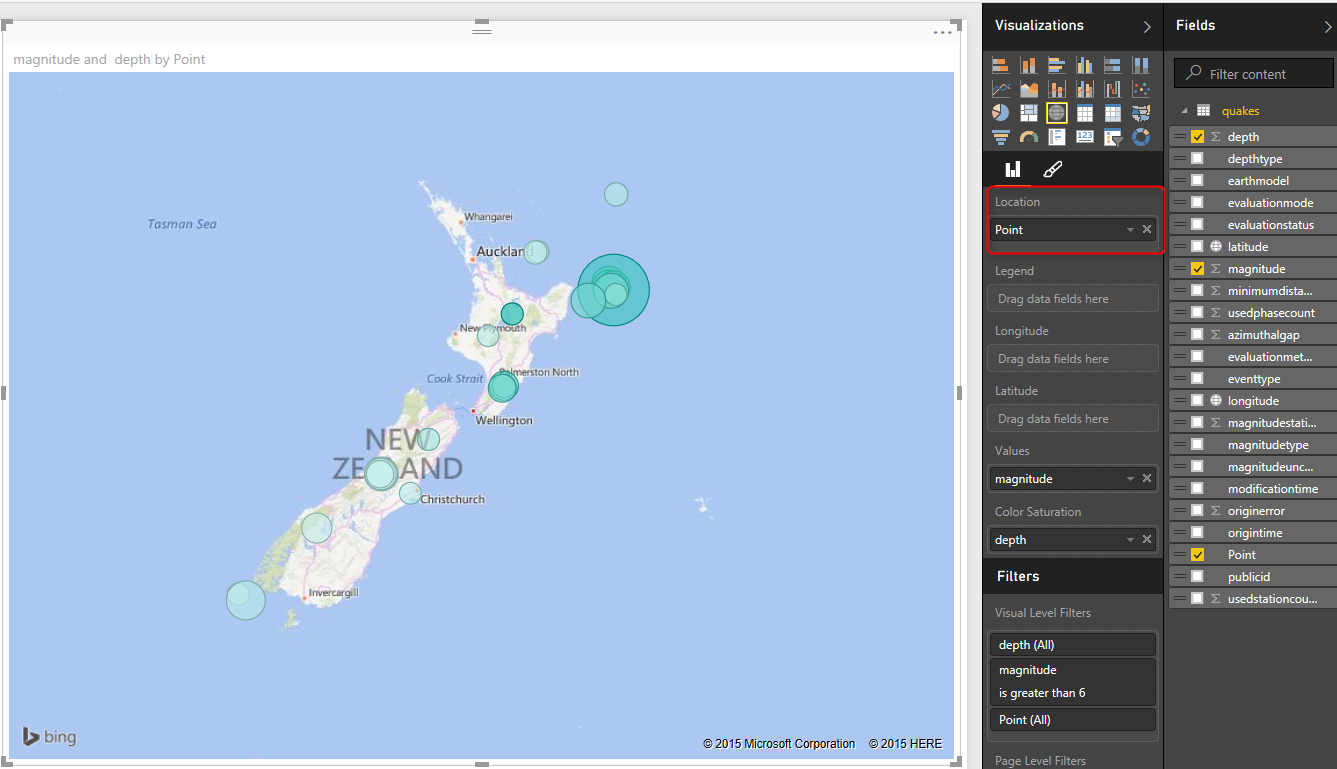Select the area chart visualization

pyautogui.click(x=1028, y=89)
